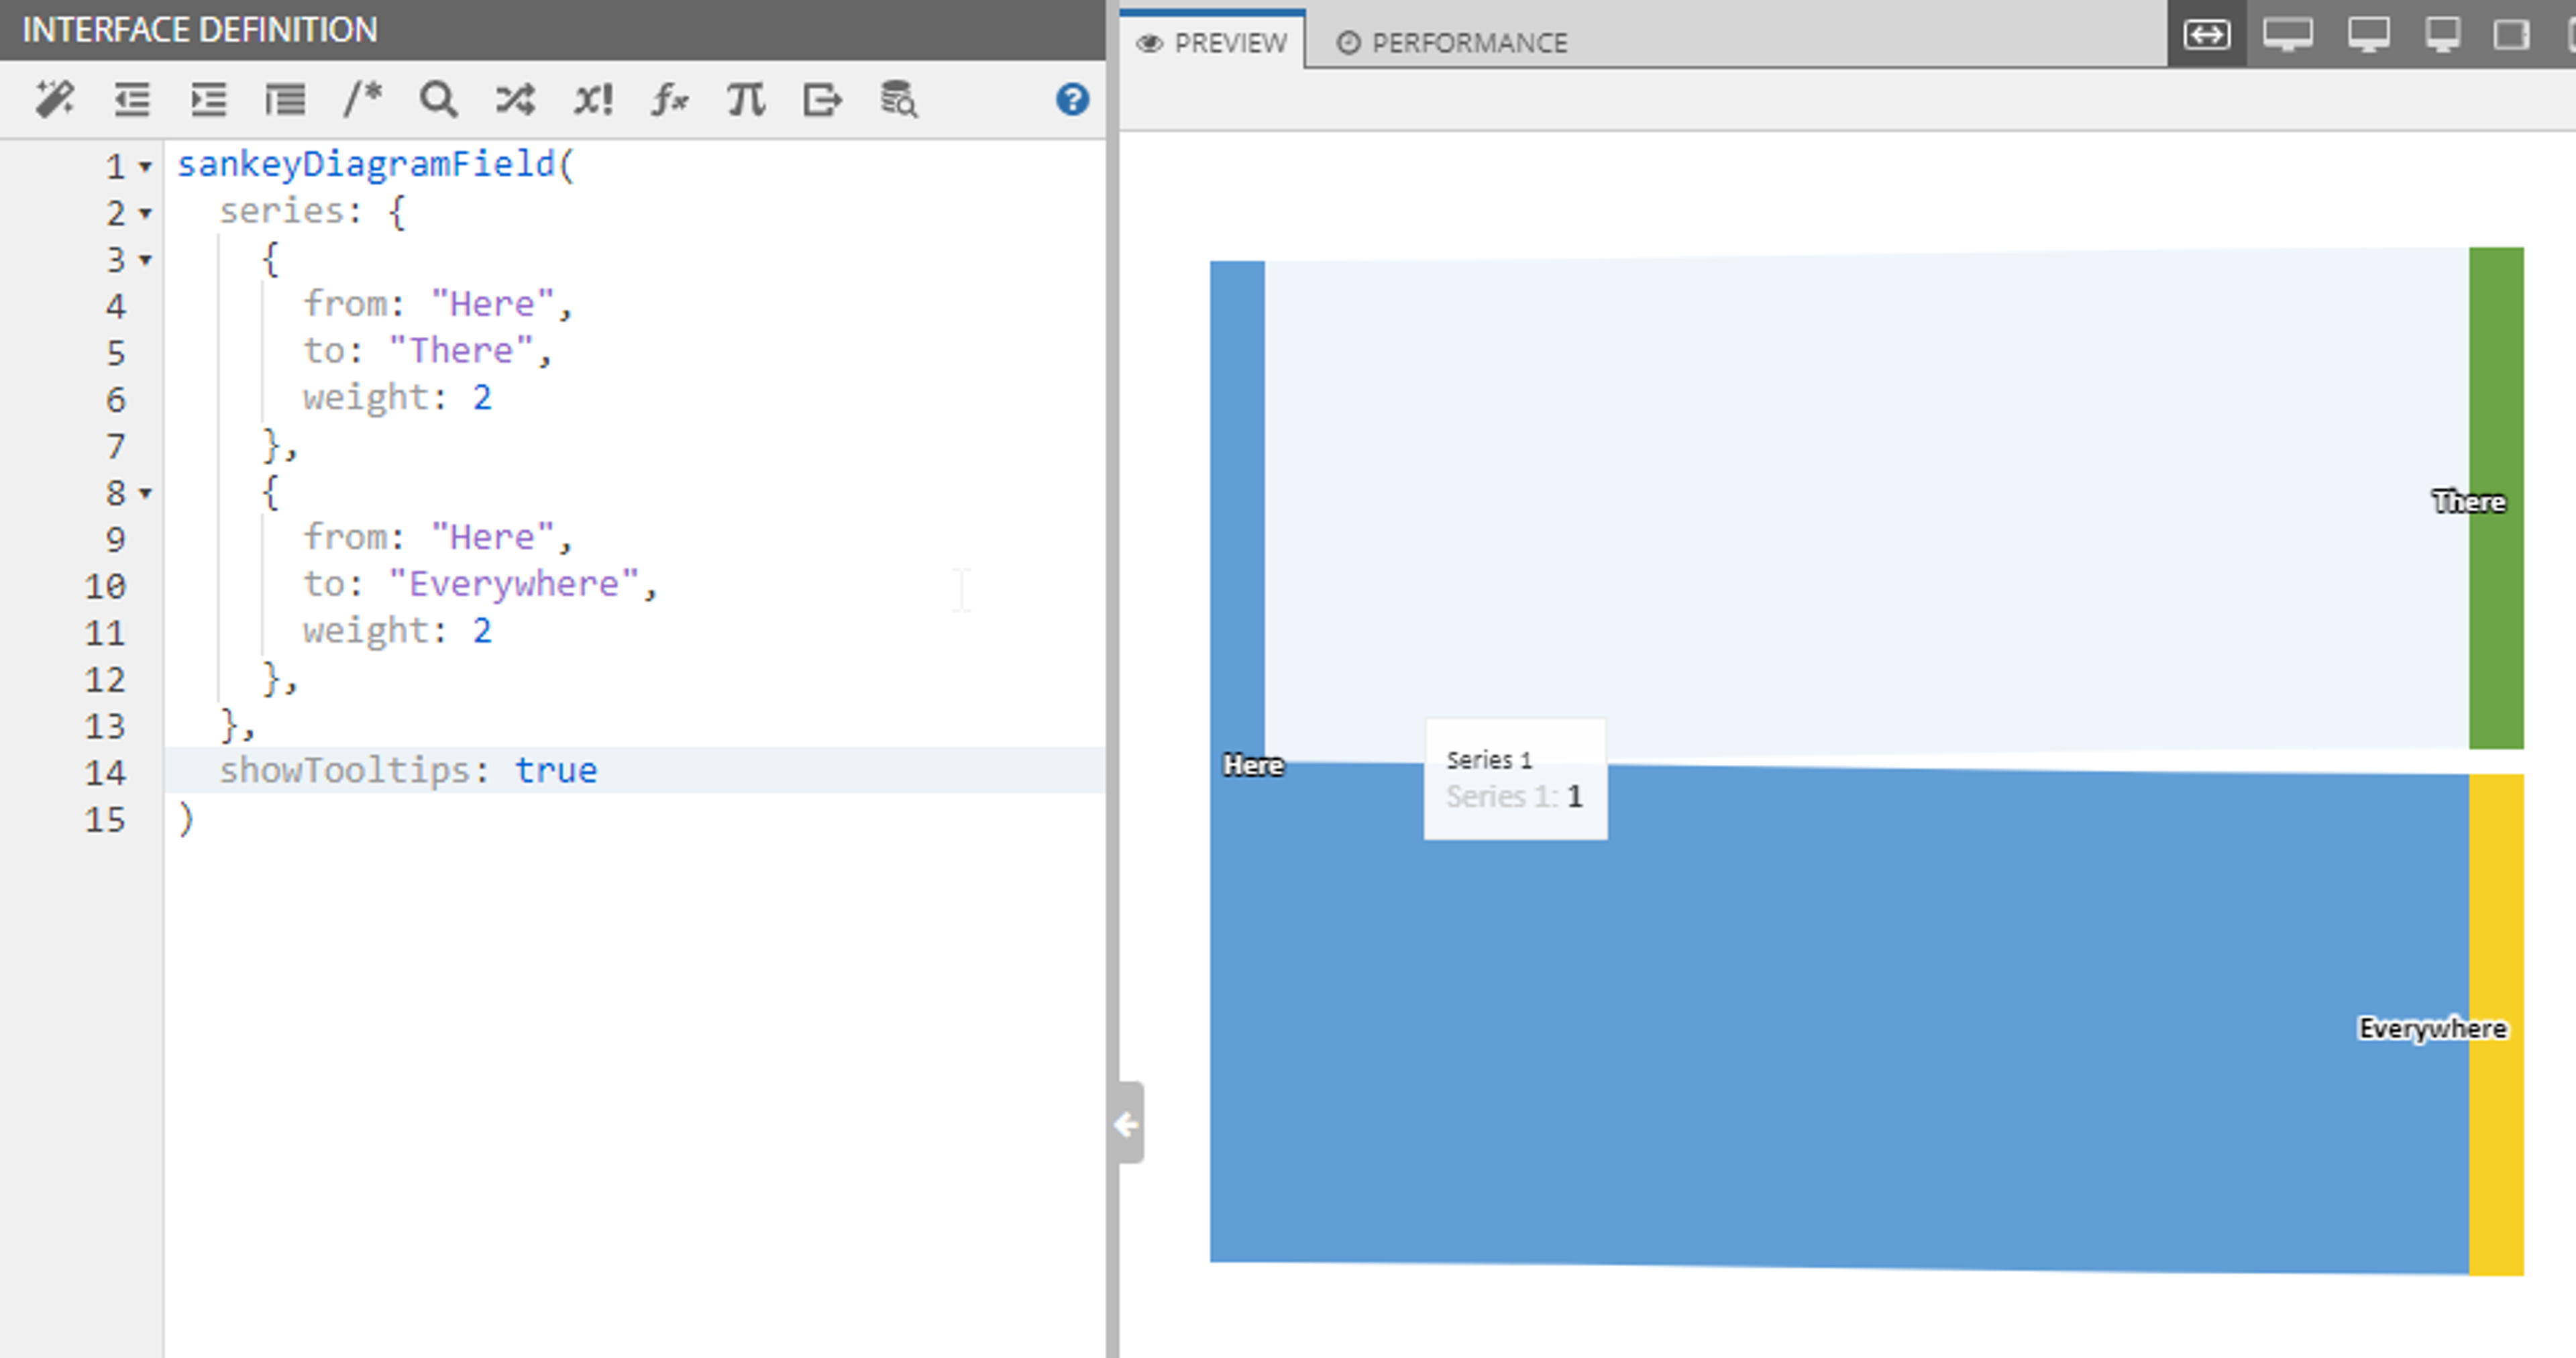2576x1358 pixels.
Task: Click the database query search icon
Action: [898, 99]
